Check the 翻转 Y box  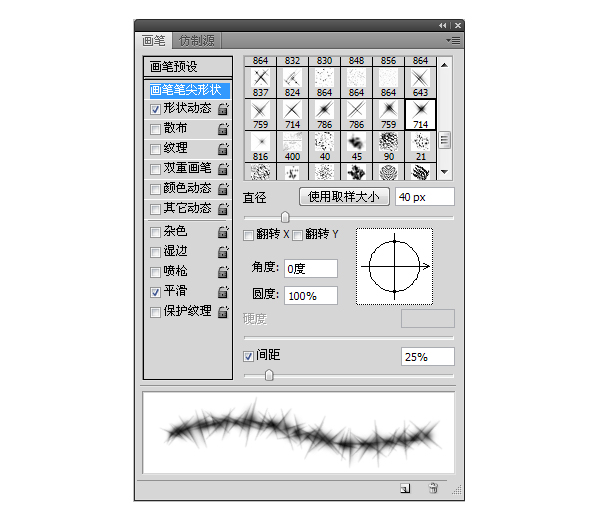click(297, 235)
